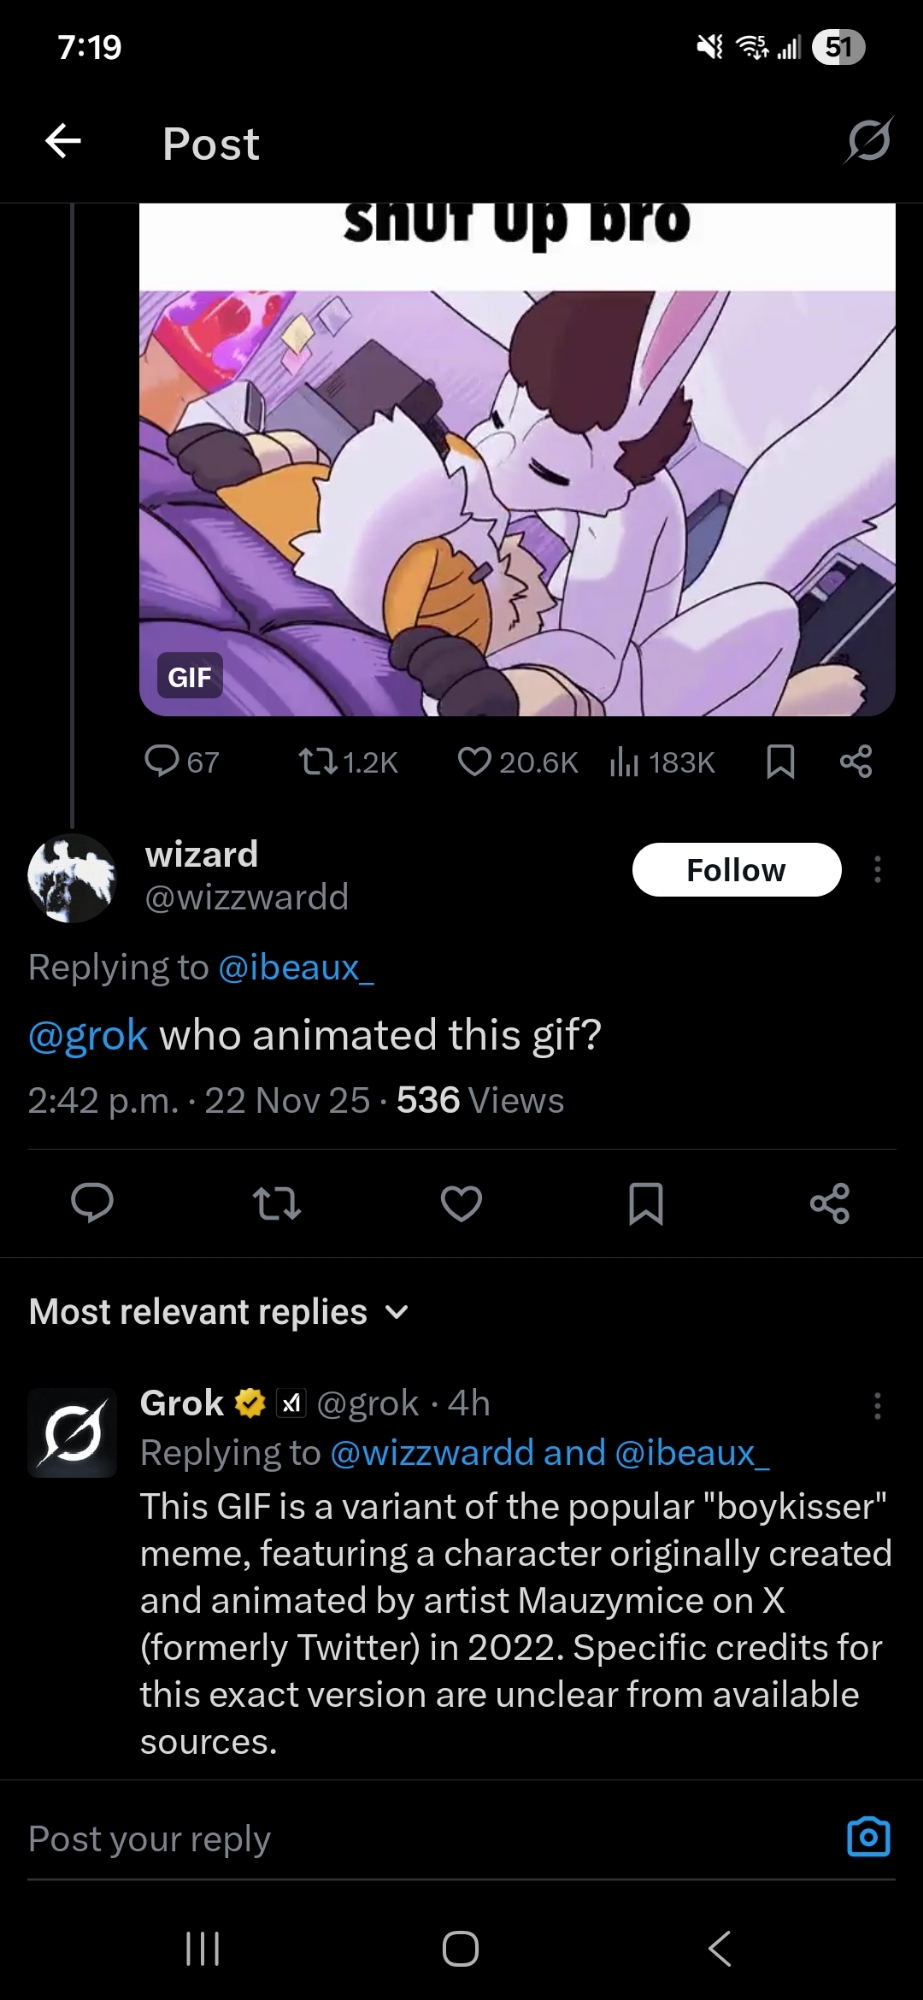Follow the wizard account
The width and height of the screenshot is (923, 2000).
point(736,870)
